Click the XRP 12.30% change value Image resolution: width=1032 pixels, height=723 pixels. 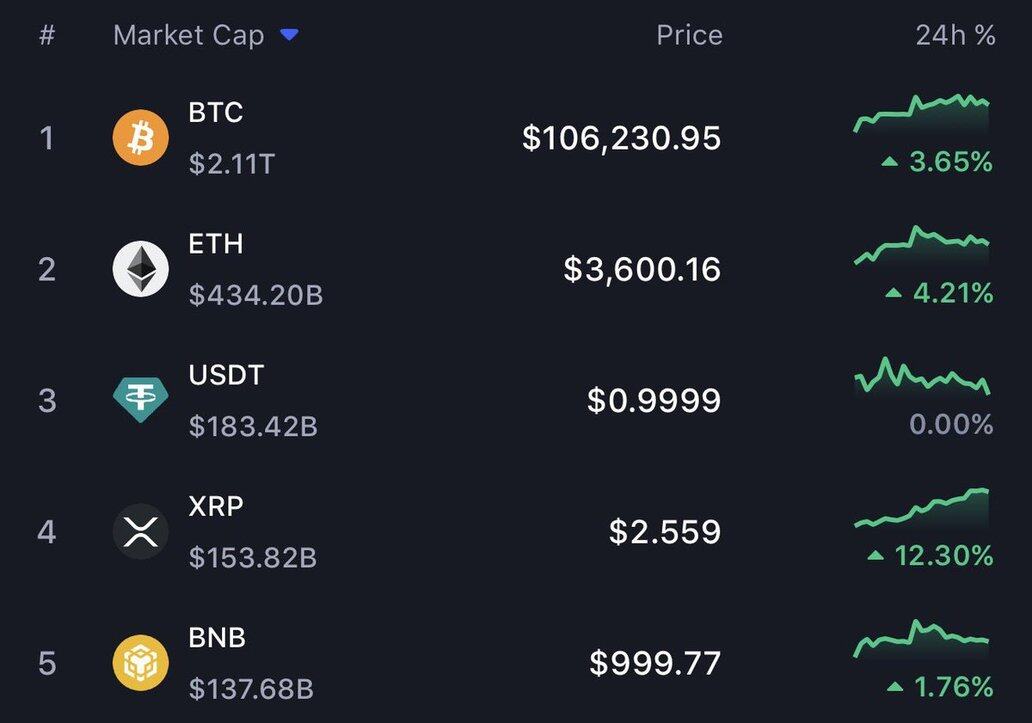(943, 555)
